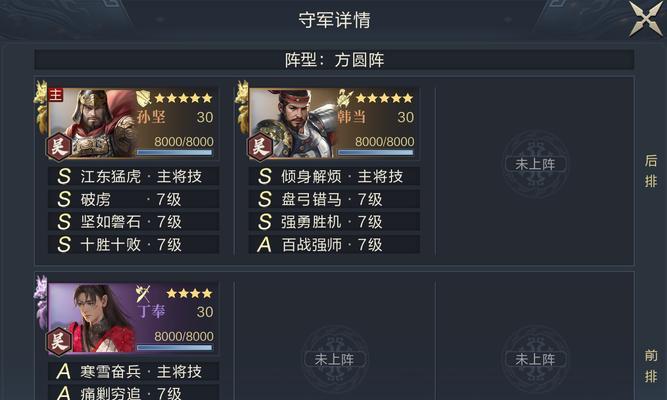Tap the shield troop icon beside 孙坚

tap(144, 98)
